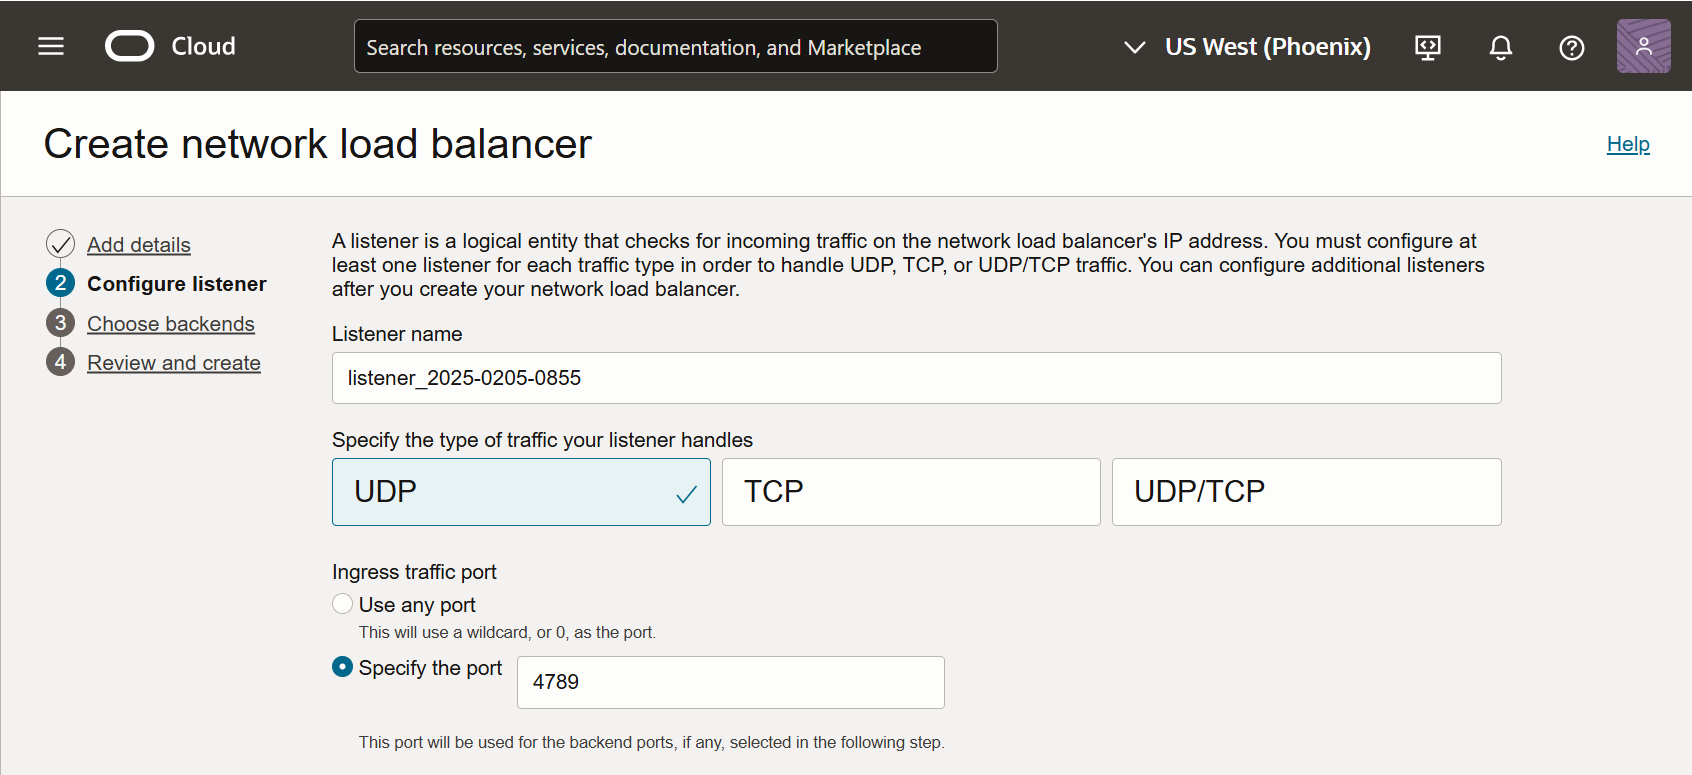Click the step 4 number circle
The width and height of the screenshot is (1692, 775).
(x=60, y=362)
